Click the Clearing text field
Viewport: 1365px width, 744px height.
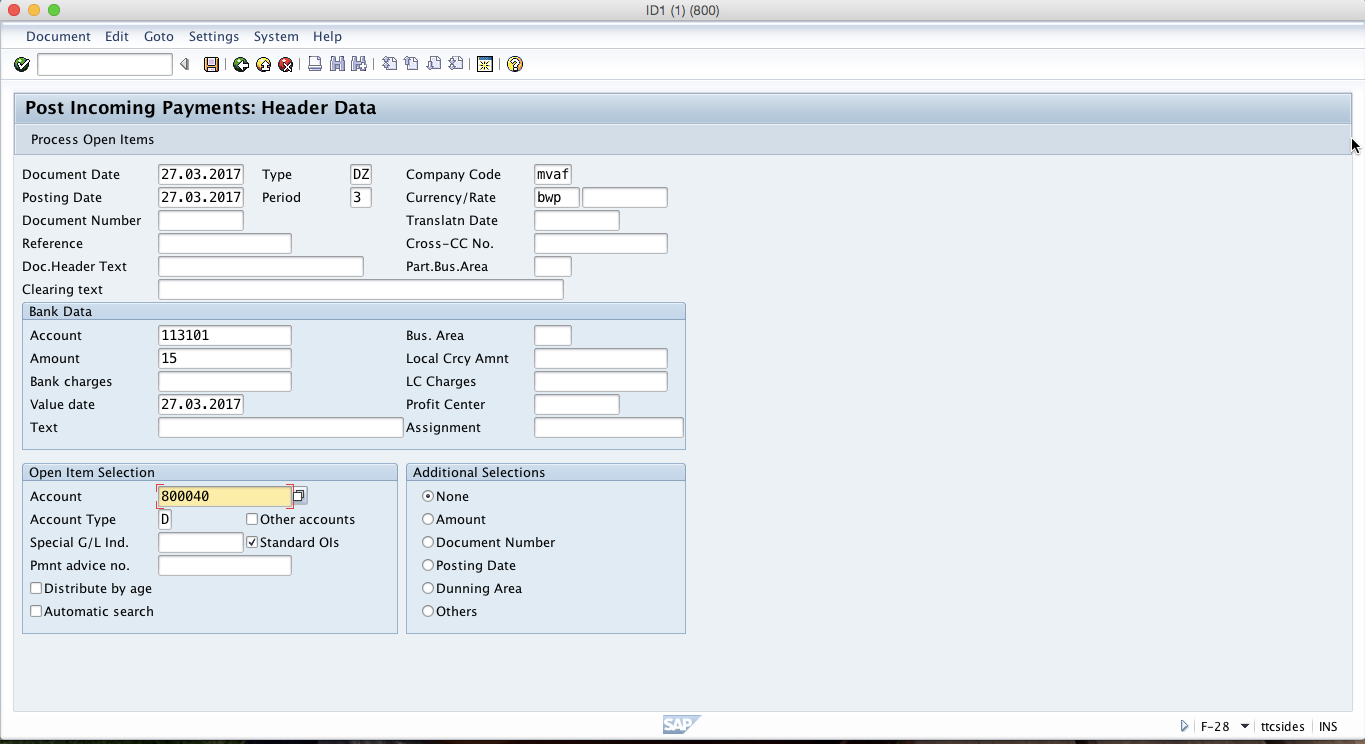click(361, 289)
